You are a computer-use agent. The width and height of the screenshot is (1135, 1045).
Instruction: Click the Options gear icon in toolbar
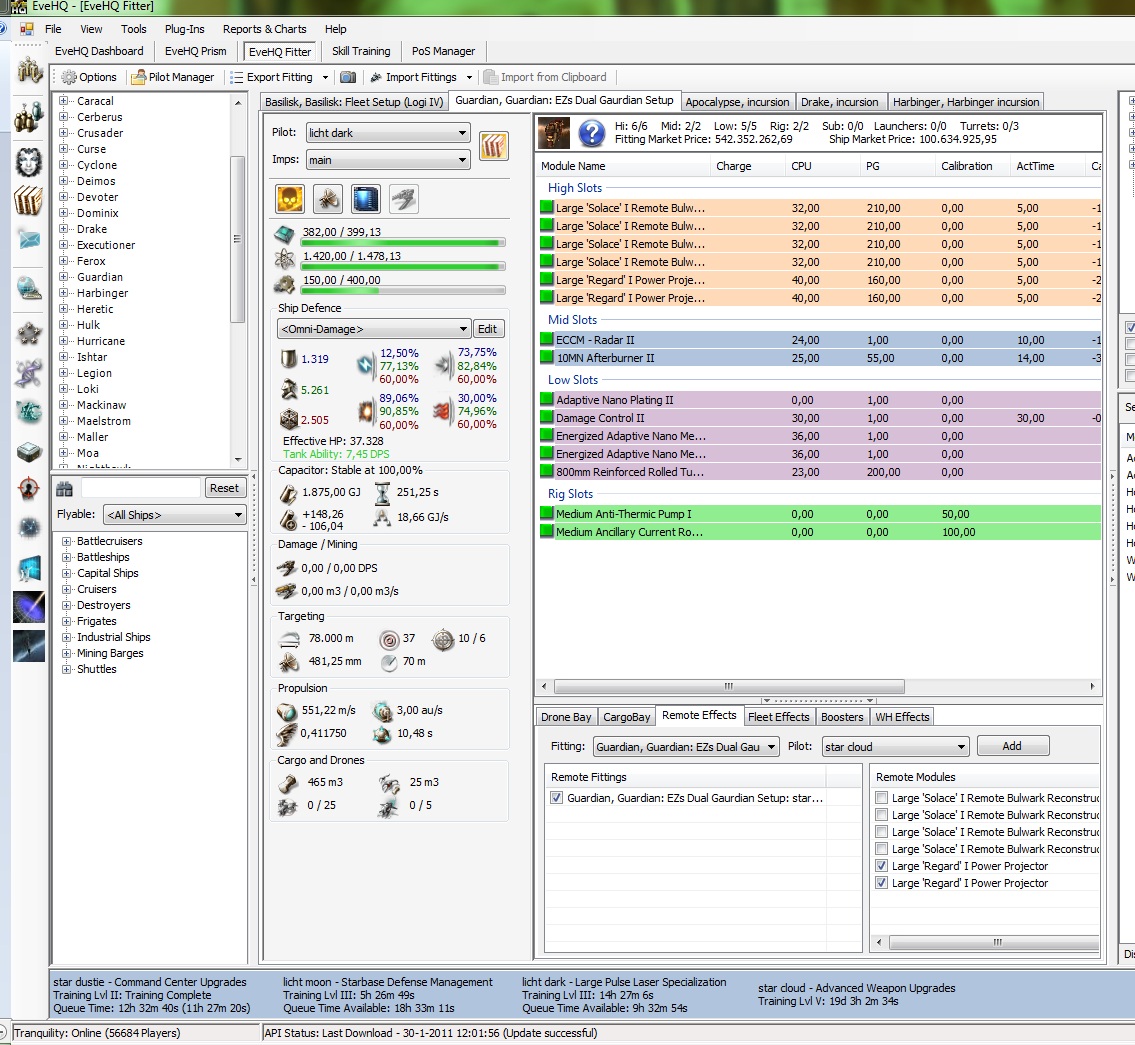click(69, 77)
